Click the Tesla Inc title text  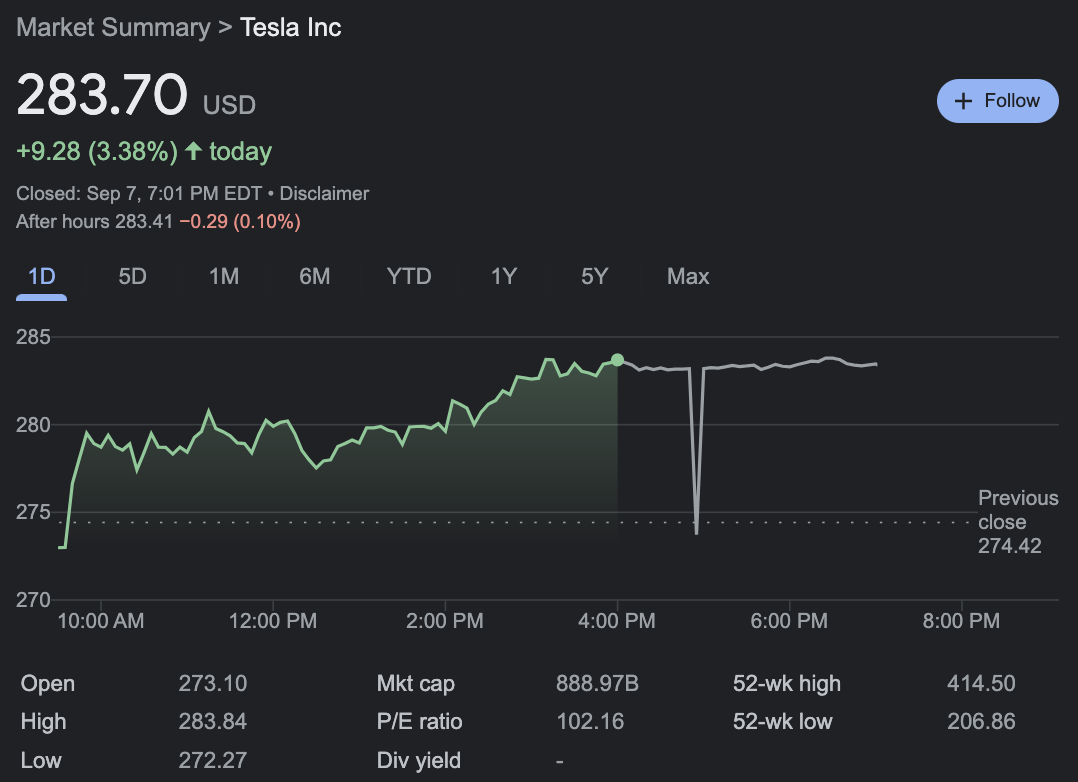pos(291,28)
